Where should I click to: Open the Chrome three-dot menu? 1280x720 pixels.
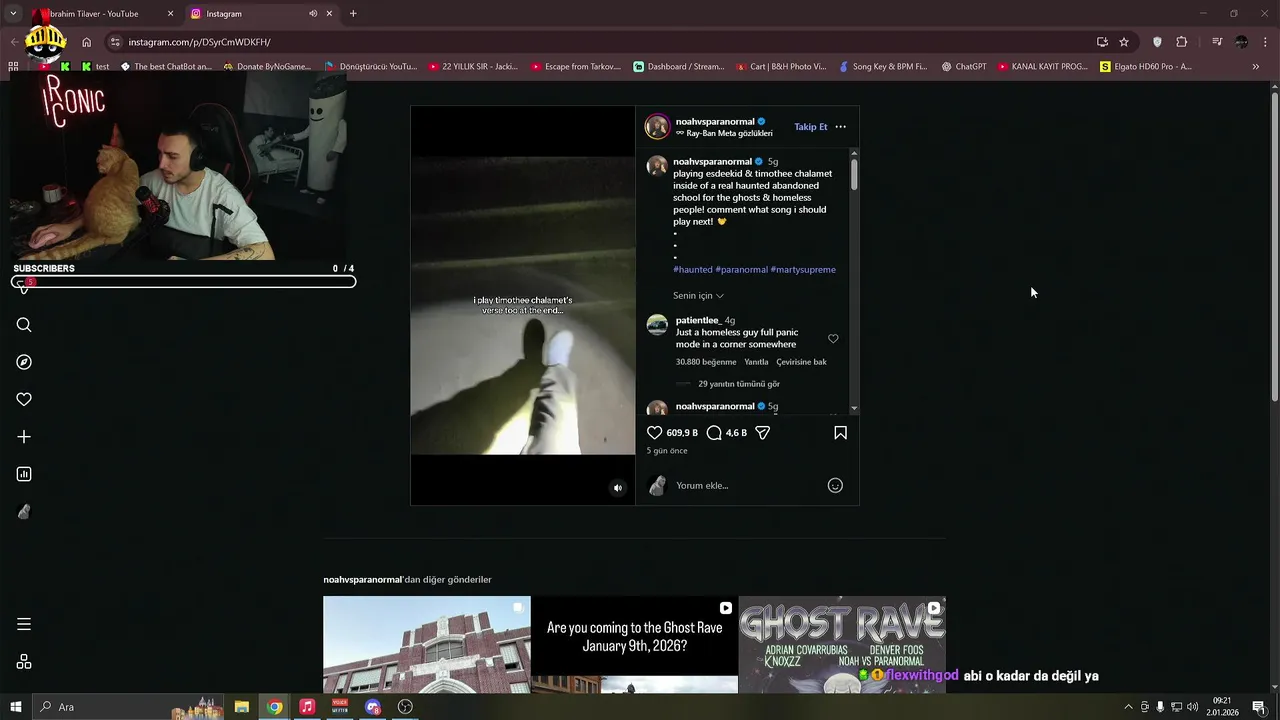pyautogui.click(x=1266, y=42)
